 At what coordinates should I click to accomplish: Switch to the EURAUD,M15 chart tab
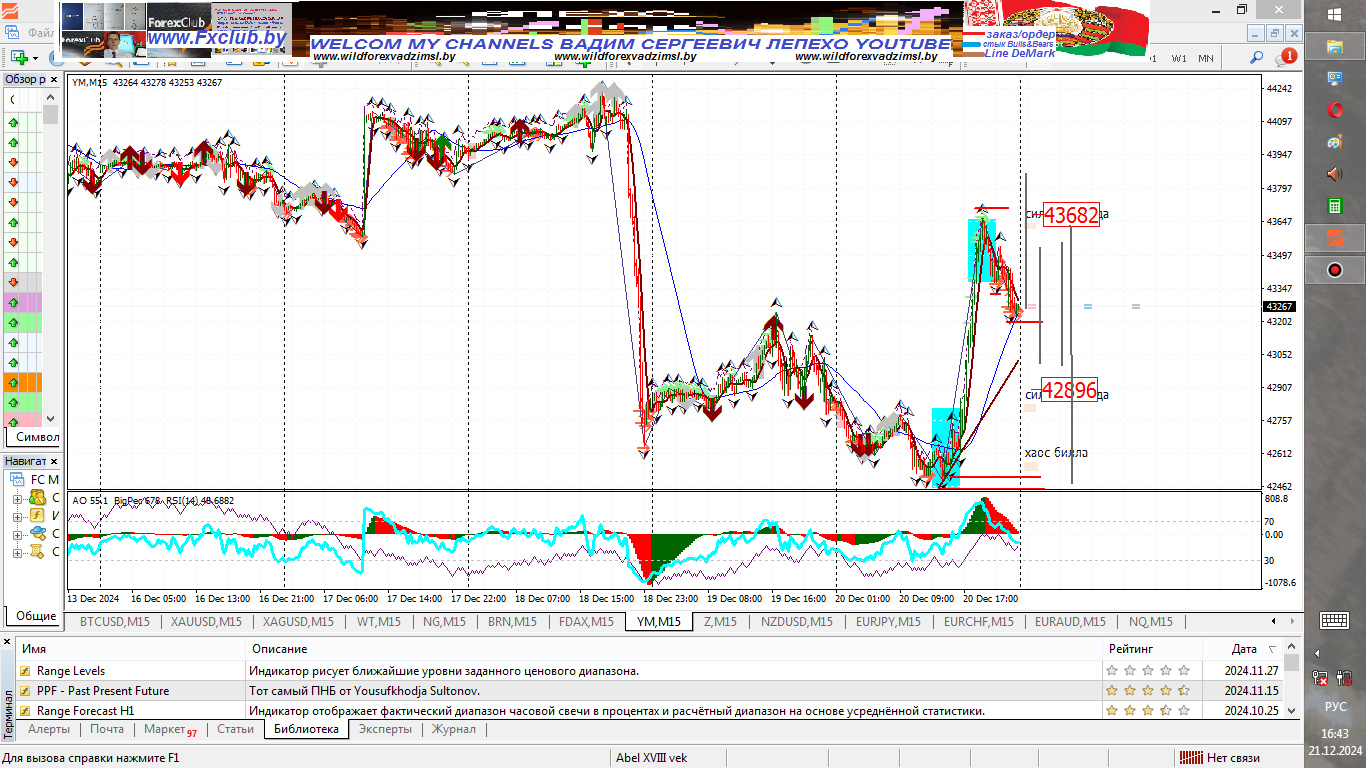coord(1070,622)
